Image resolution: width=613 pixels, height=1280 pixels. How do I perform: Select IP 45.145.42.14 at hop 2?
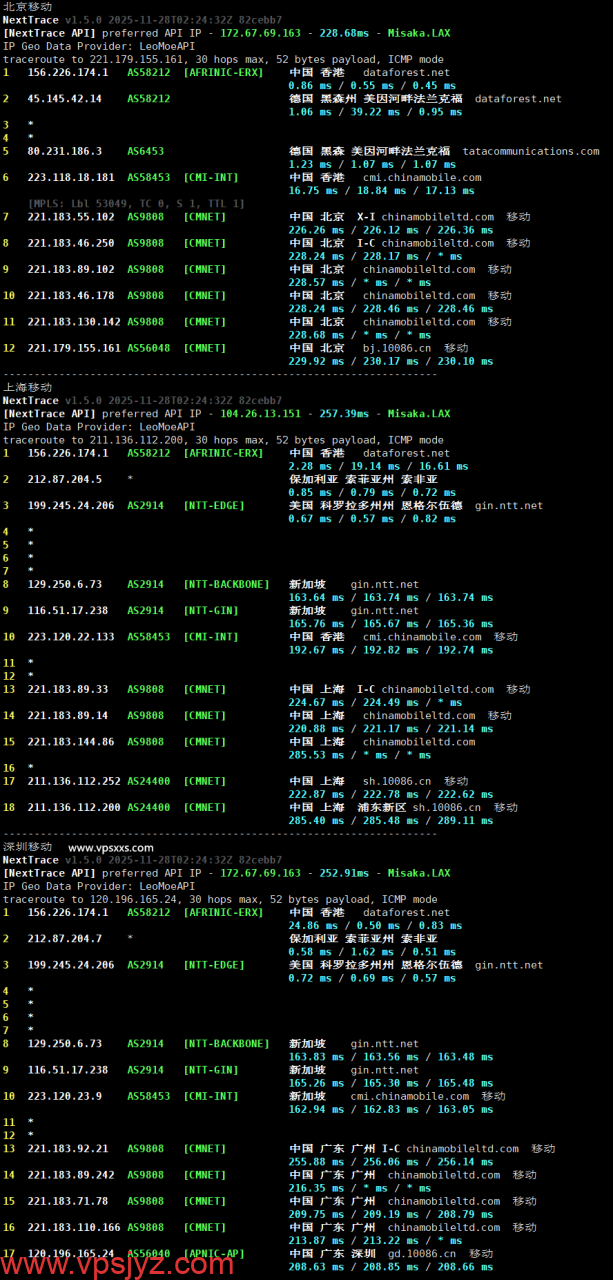click(x=64, y=99)
